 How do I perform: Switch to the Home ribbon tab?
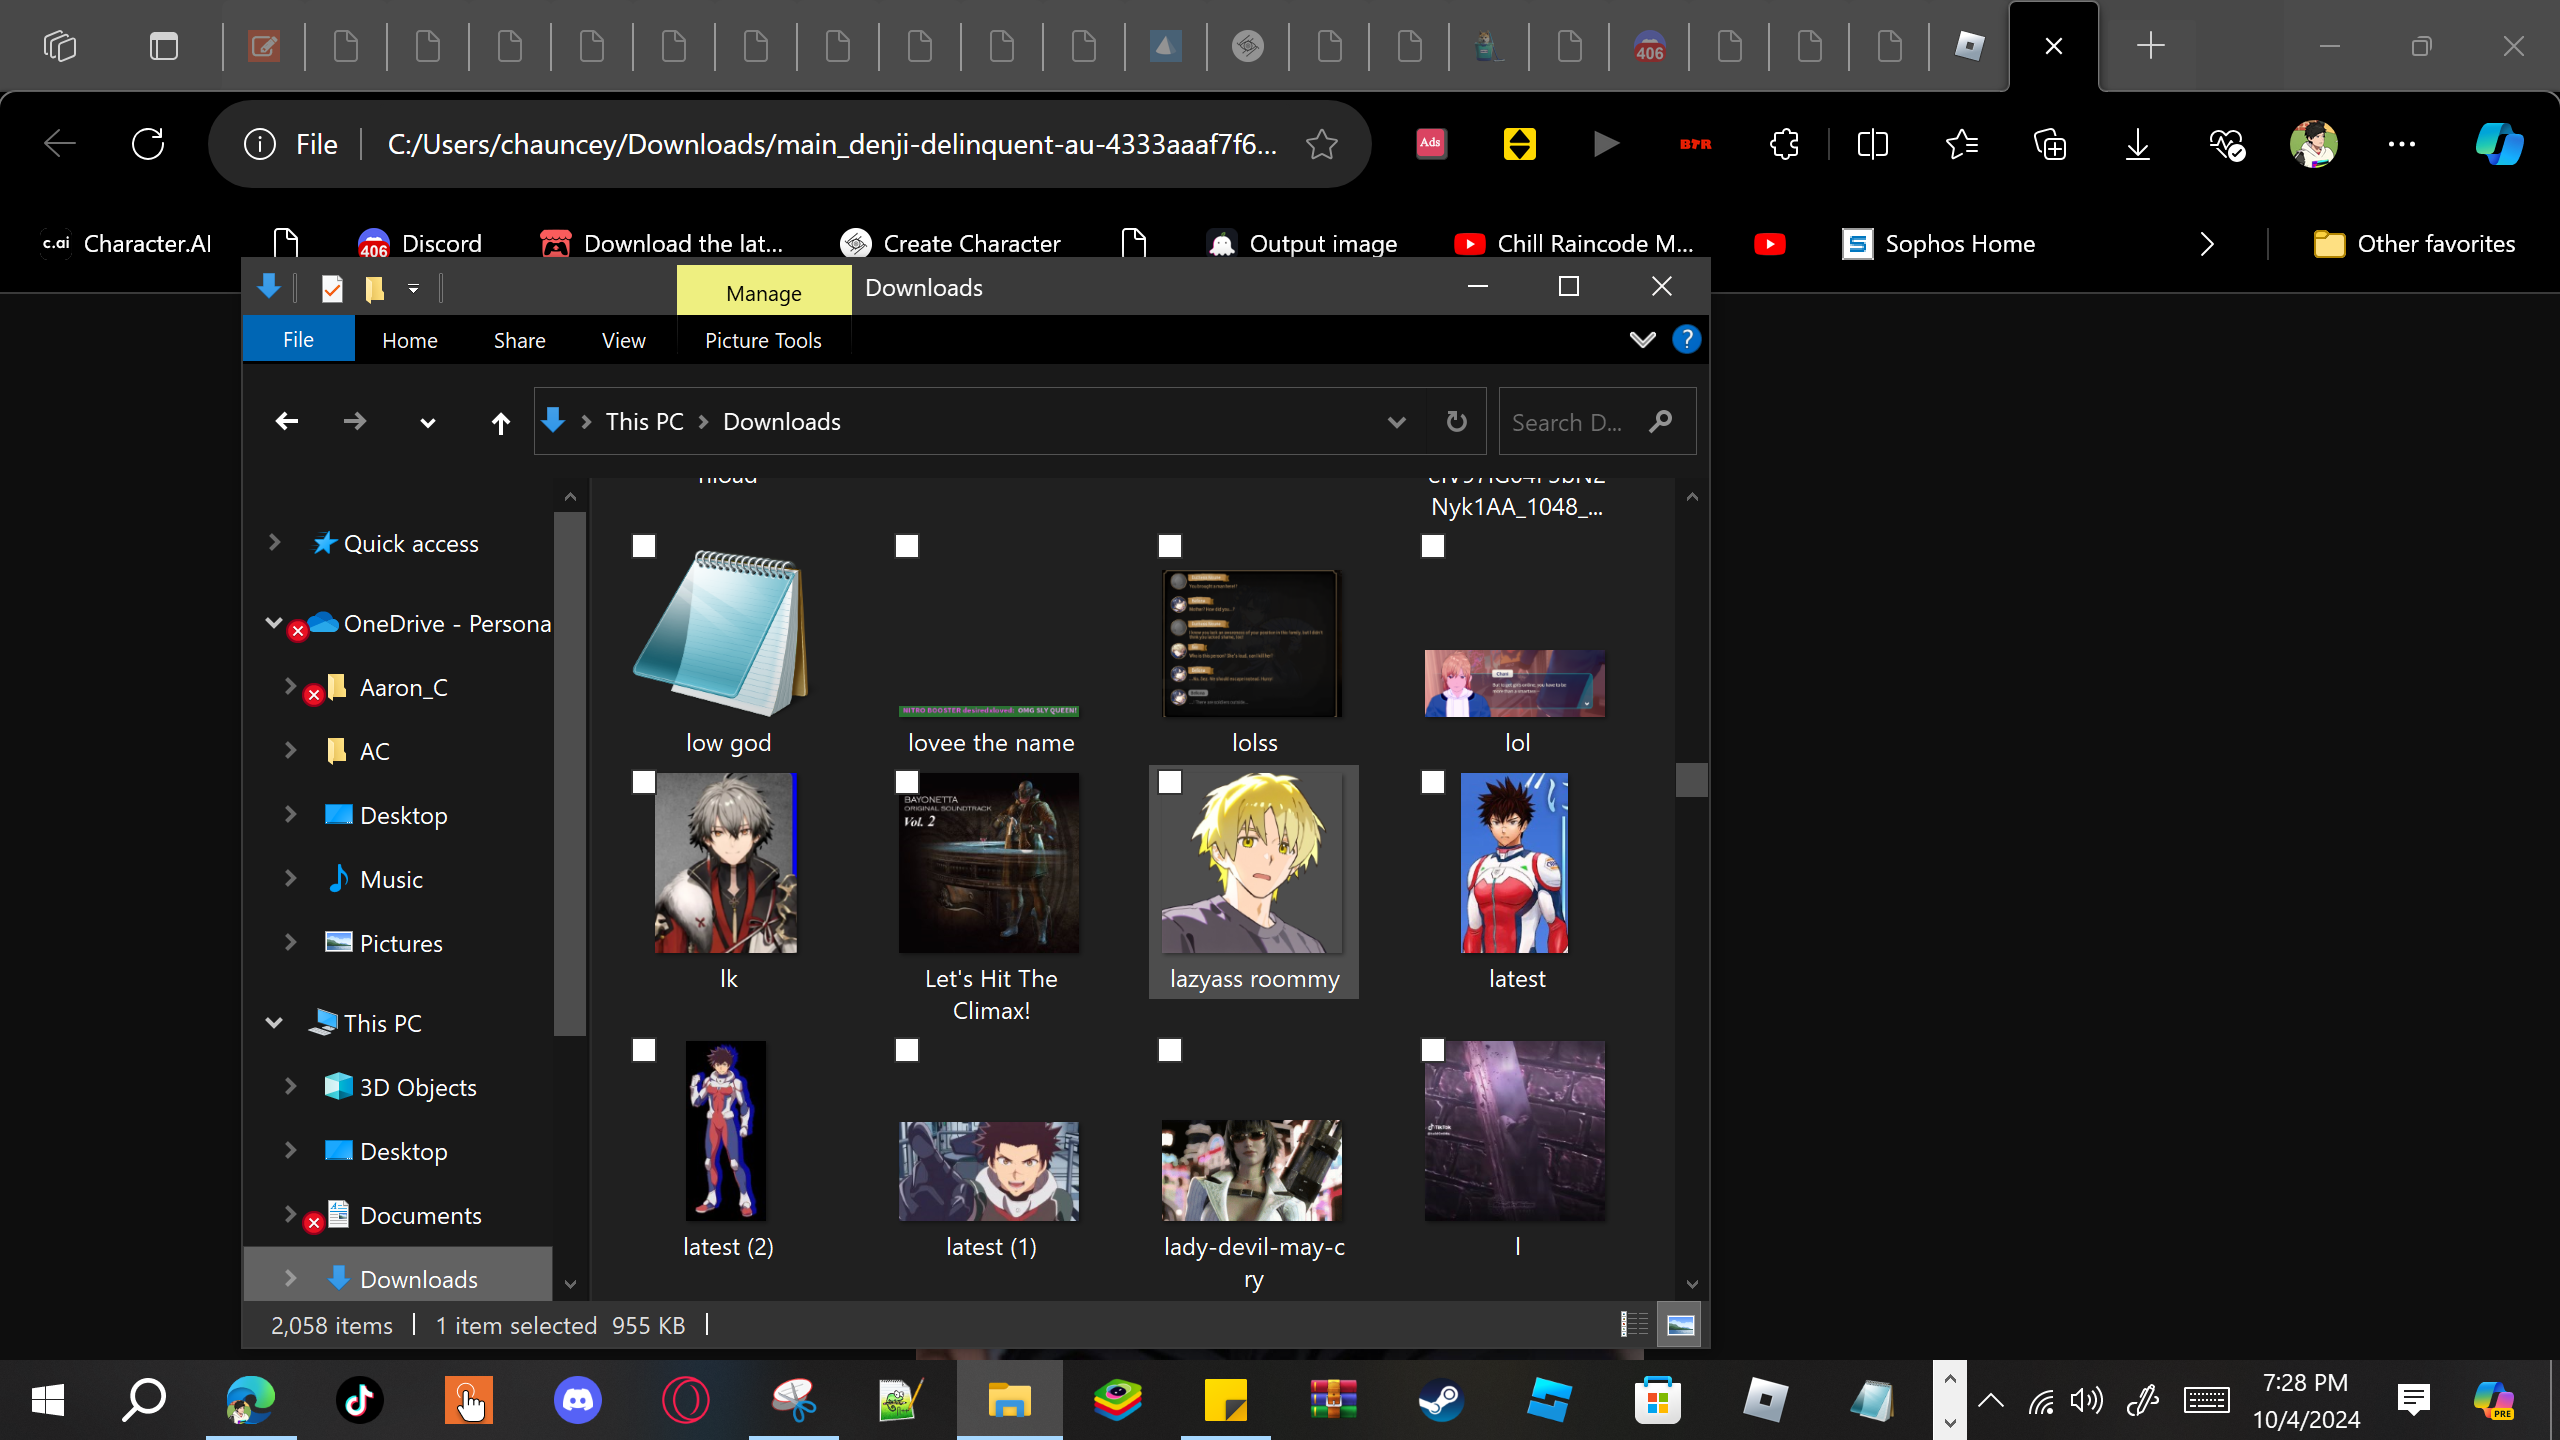coord(410,340)
